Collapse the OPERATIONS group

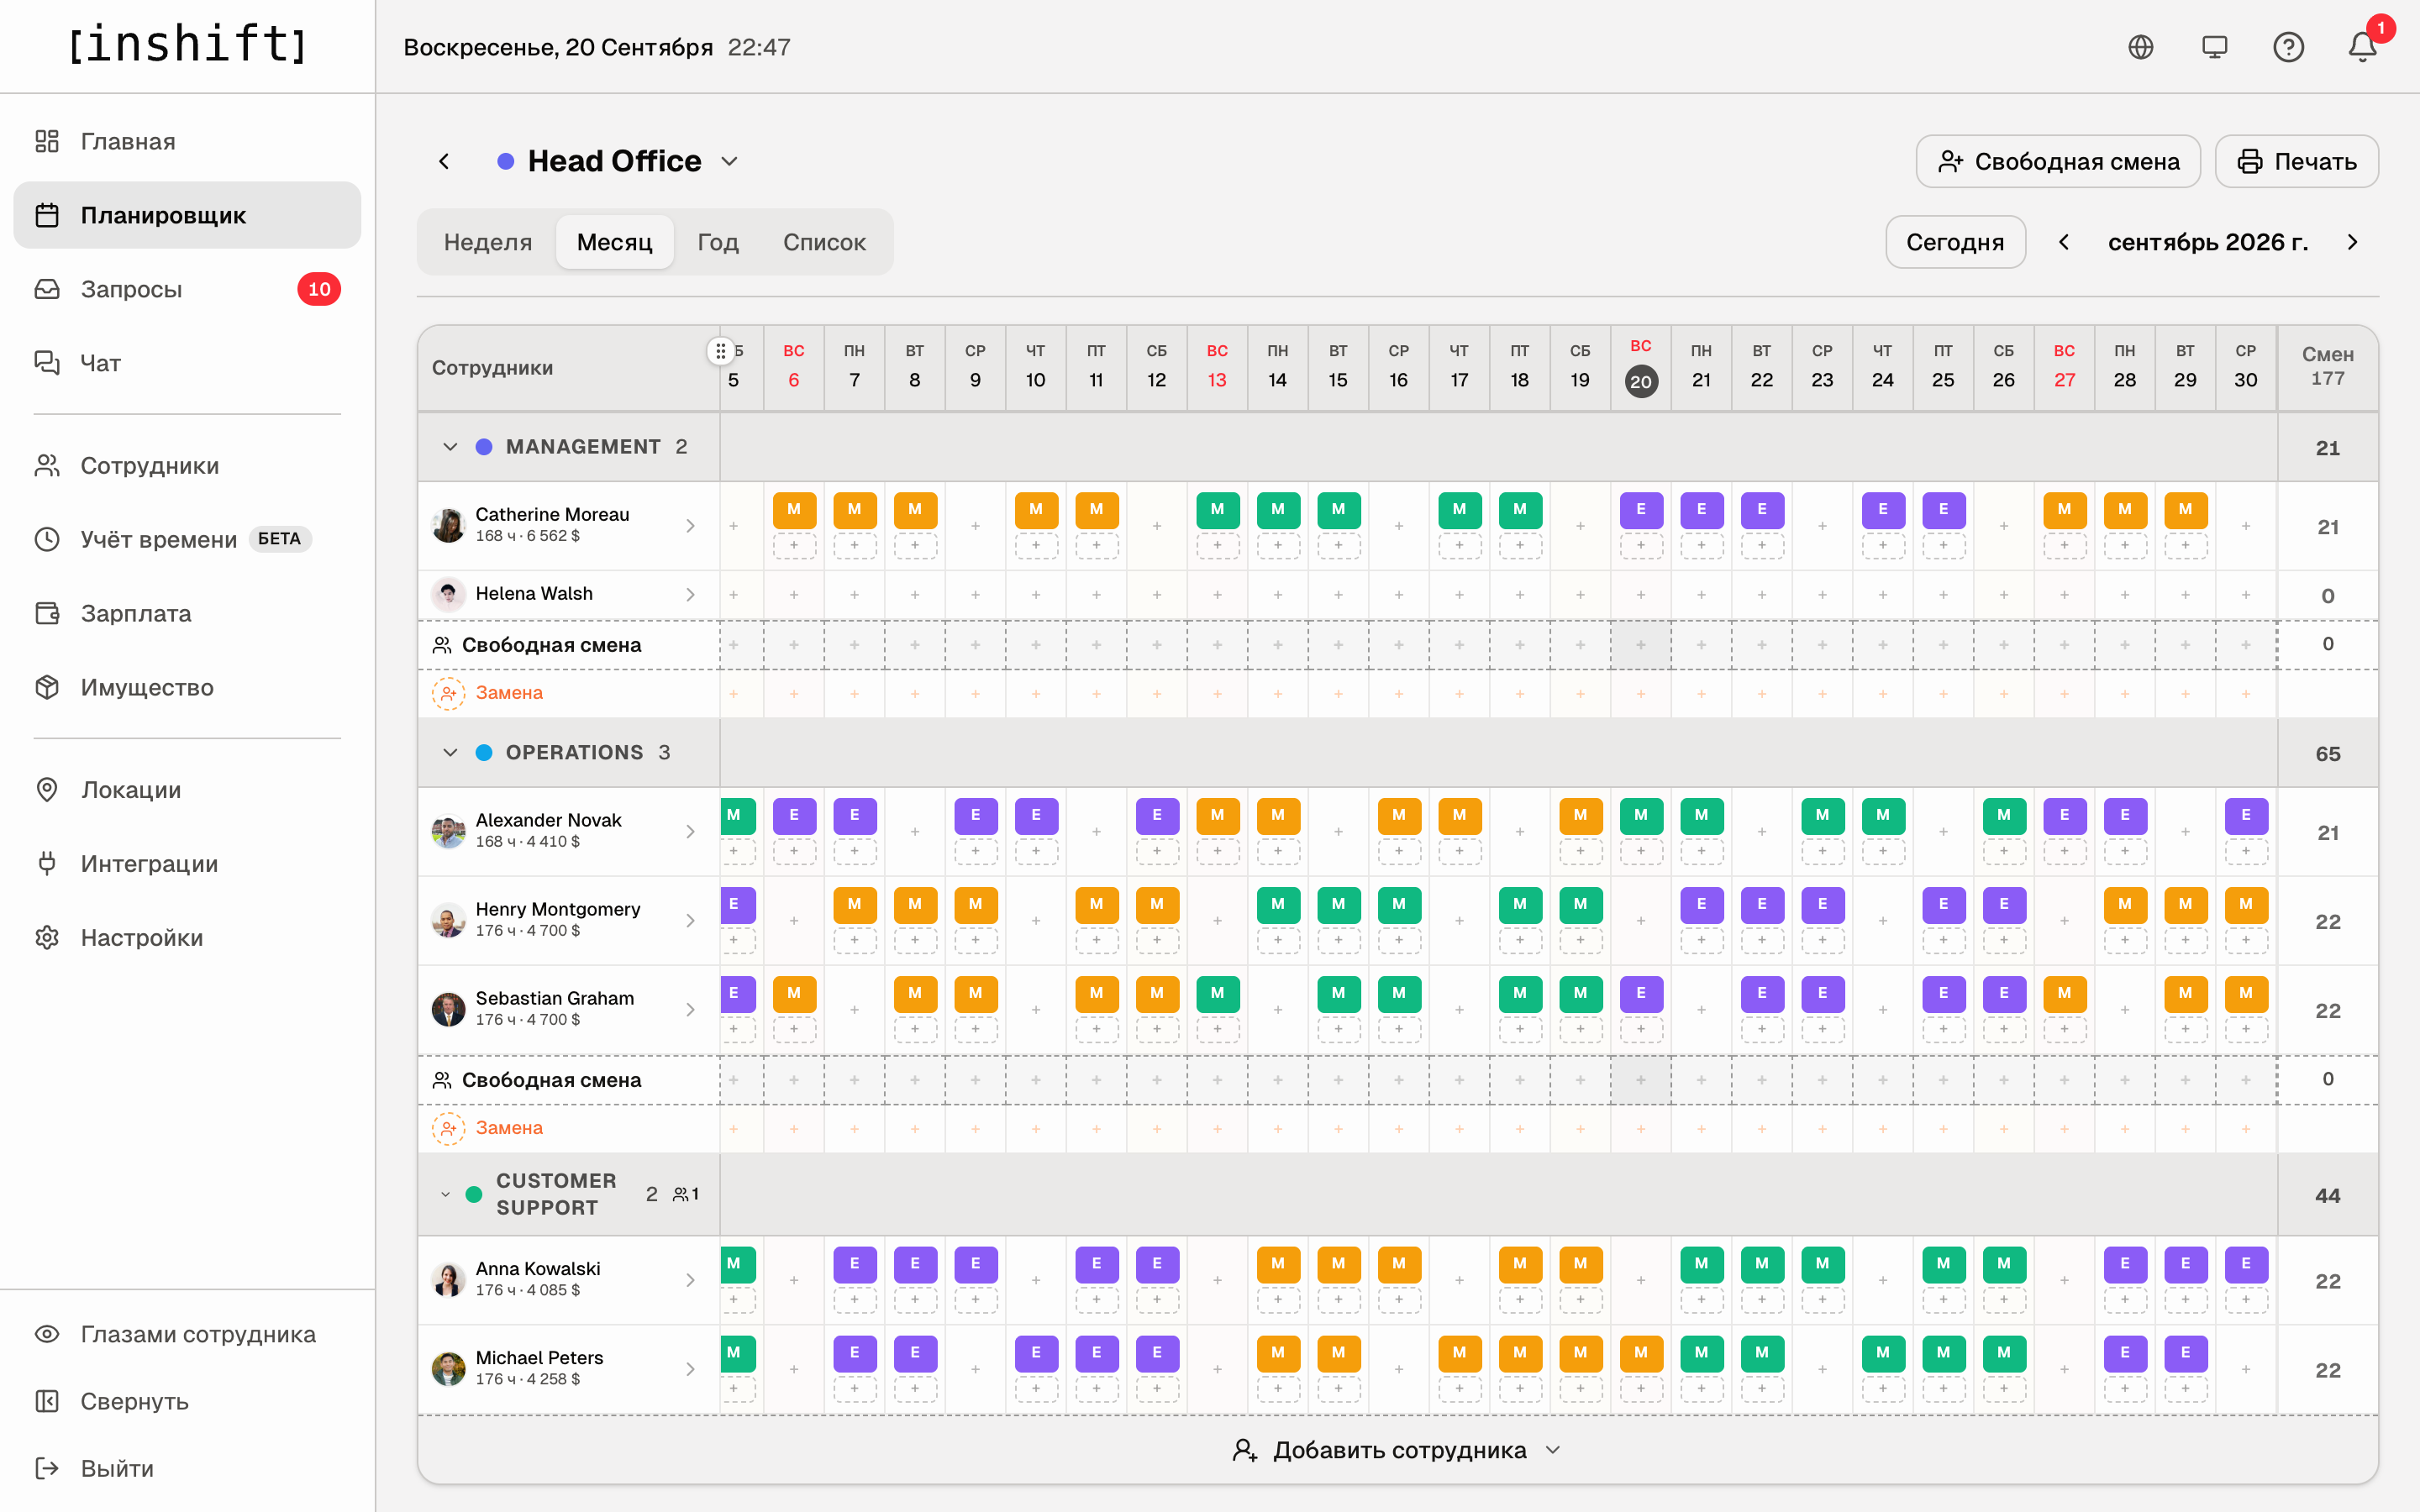[450, 752]
